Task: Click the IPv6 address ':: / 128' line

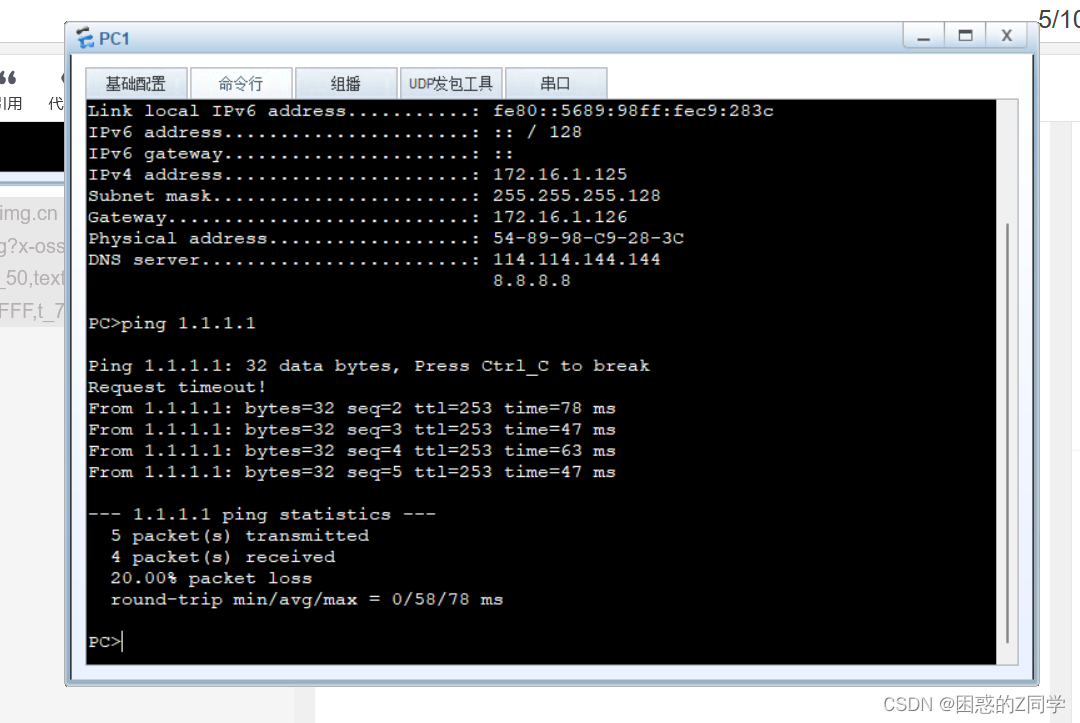Action: (x=335, y=132)
